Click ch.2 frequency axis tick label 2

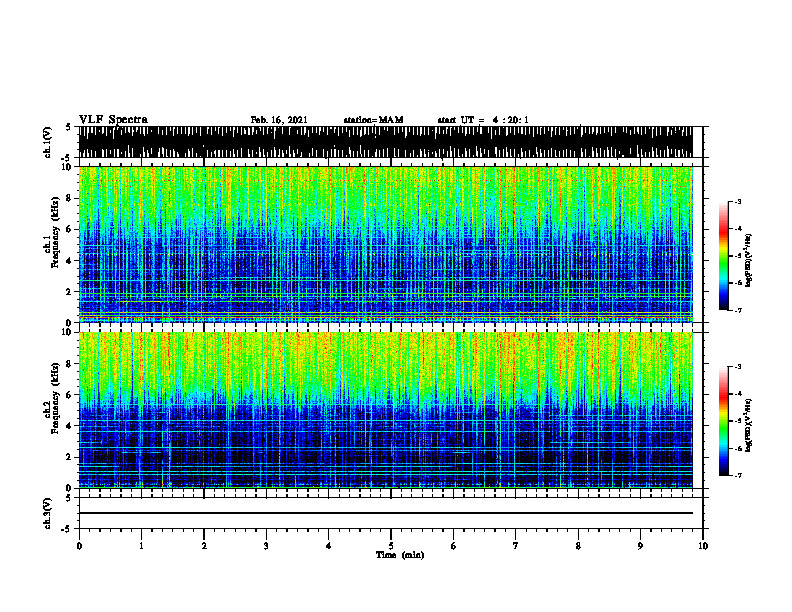[70, 457]
